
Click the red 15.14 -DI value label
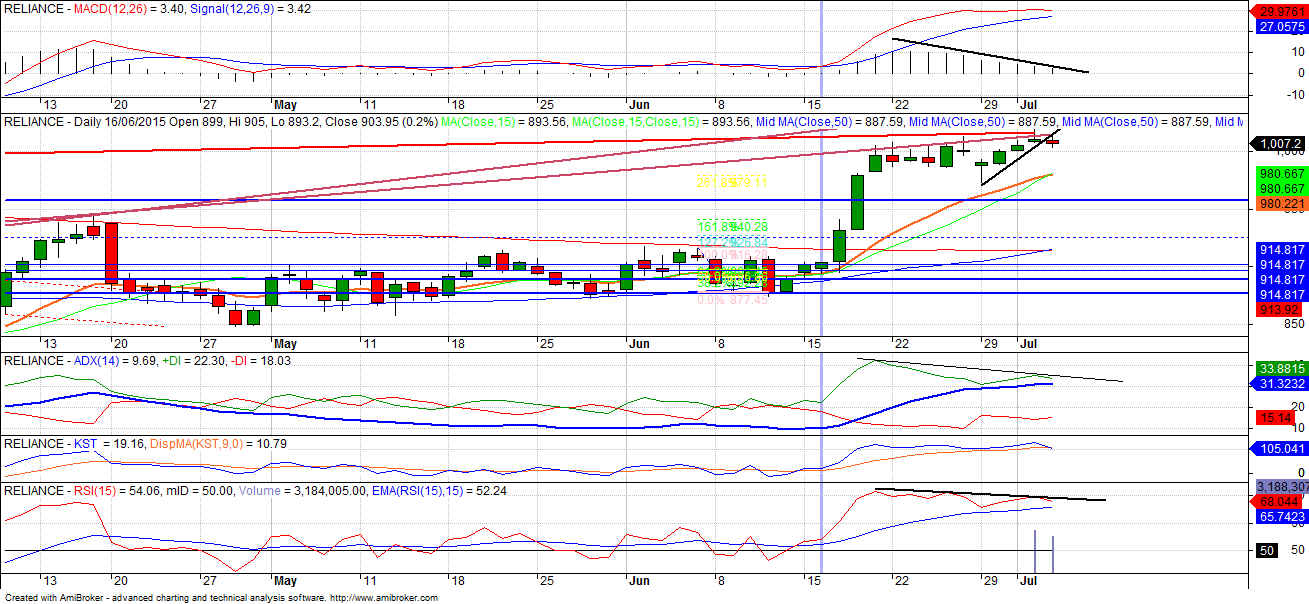pos(1273,417)
